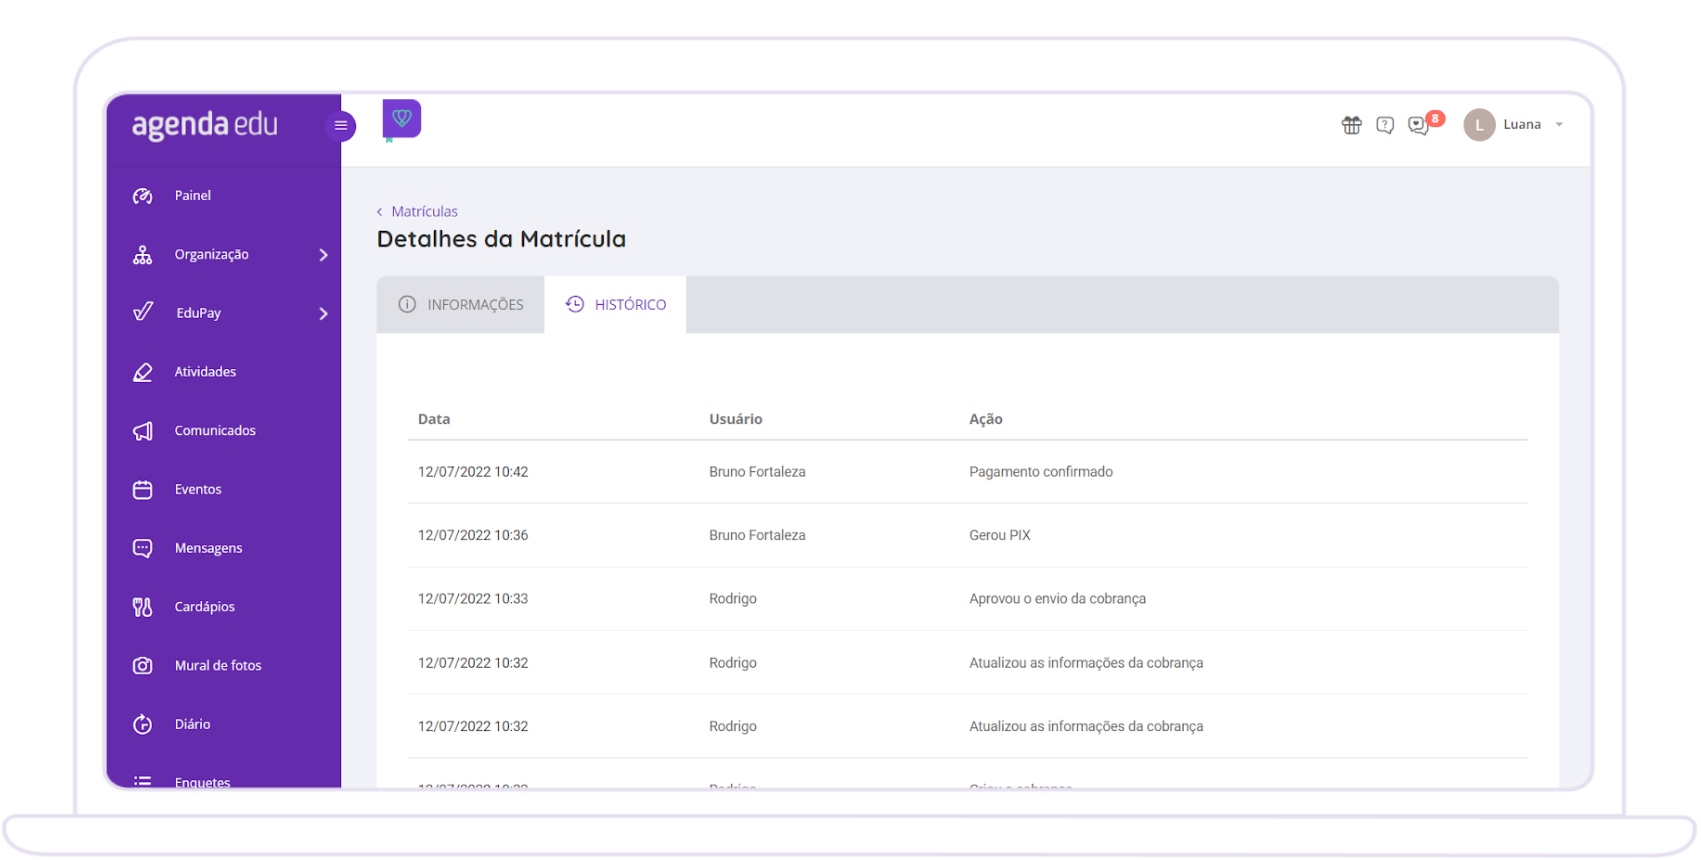The width and height of the screenshot is (1701, 860).
Task: Click Bruno Fortaleza in Gerou PIX row
Action: point(757,536)
